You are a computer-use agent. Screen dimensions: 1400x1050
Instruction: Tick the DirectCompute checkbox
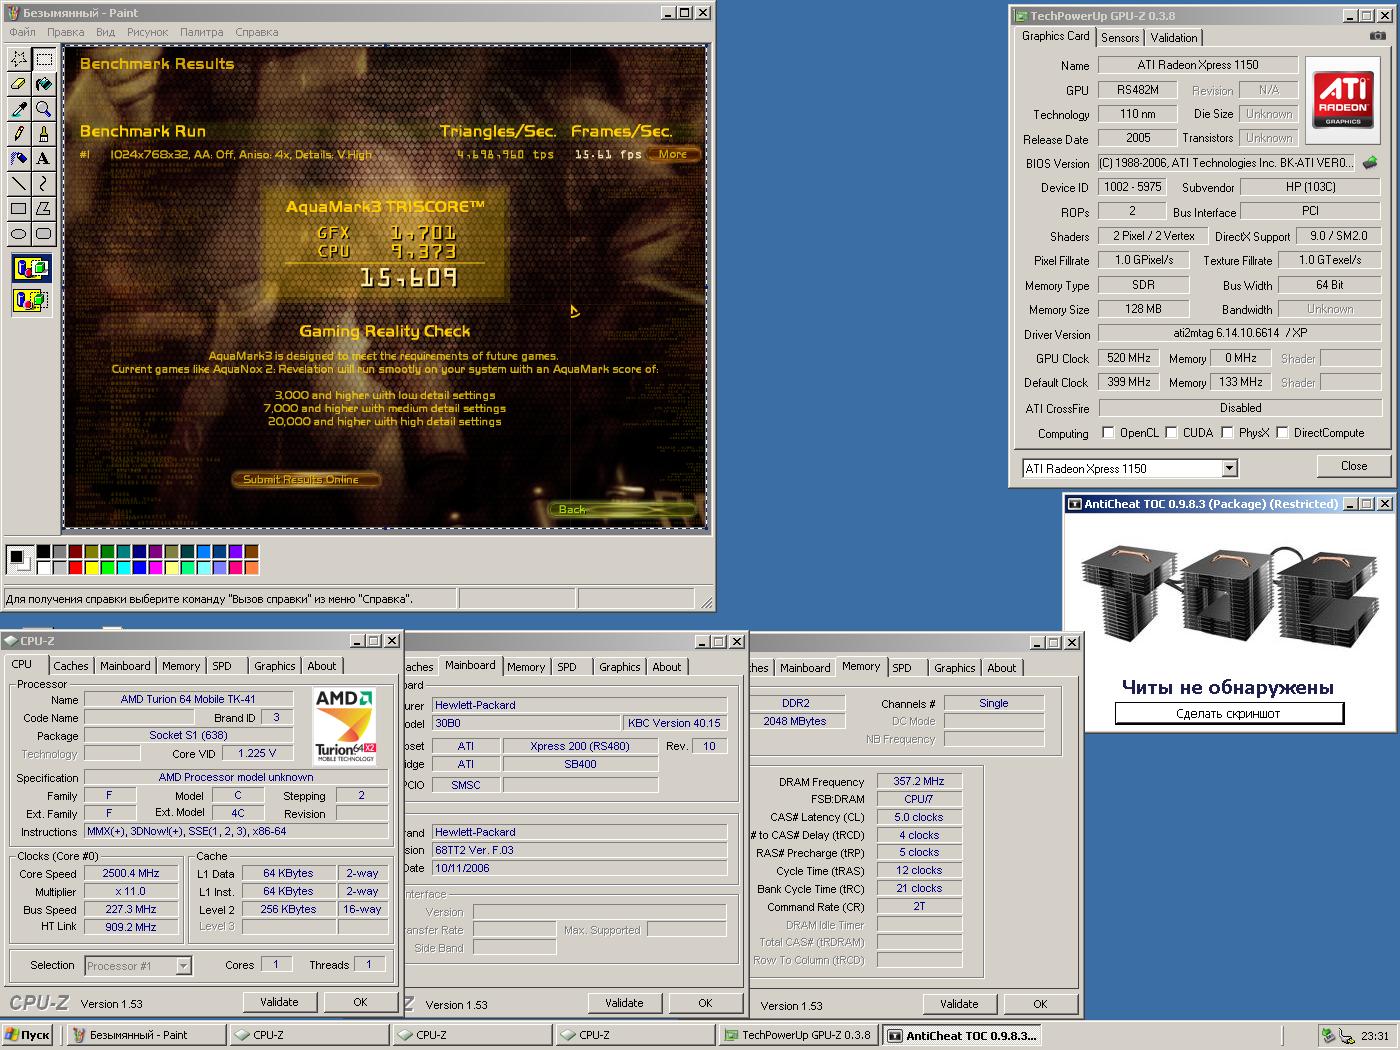(x=1282, y=433)
